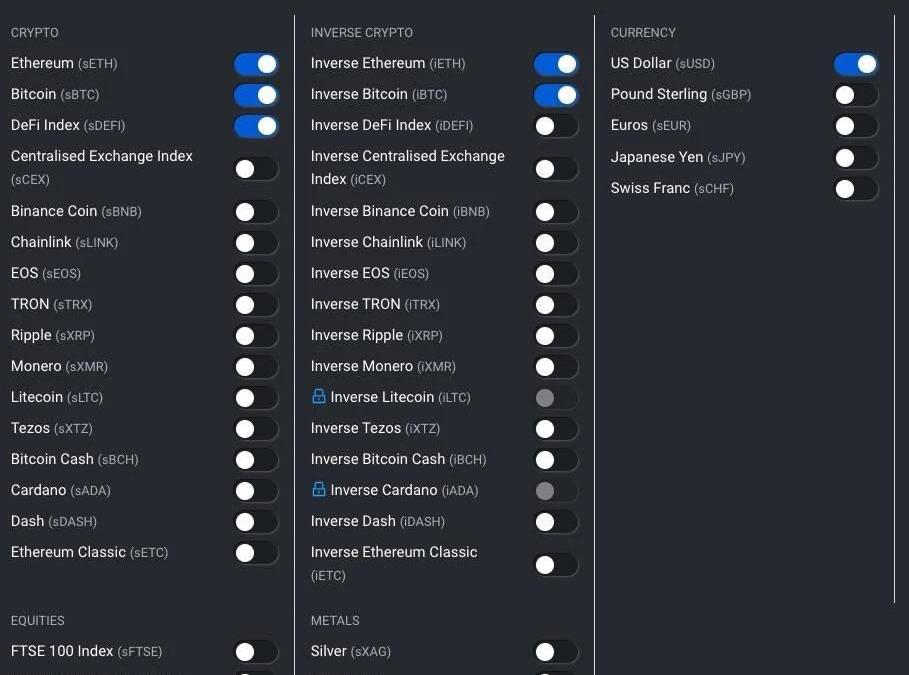
Task: Switch off Inverse Ethereum (iETH)
Action: click(556, 64)
